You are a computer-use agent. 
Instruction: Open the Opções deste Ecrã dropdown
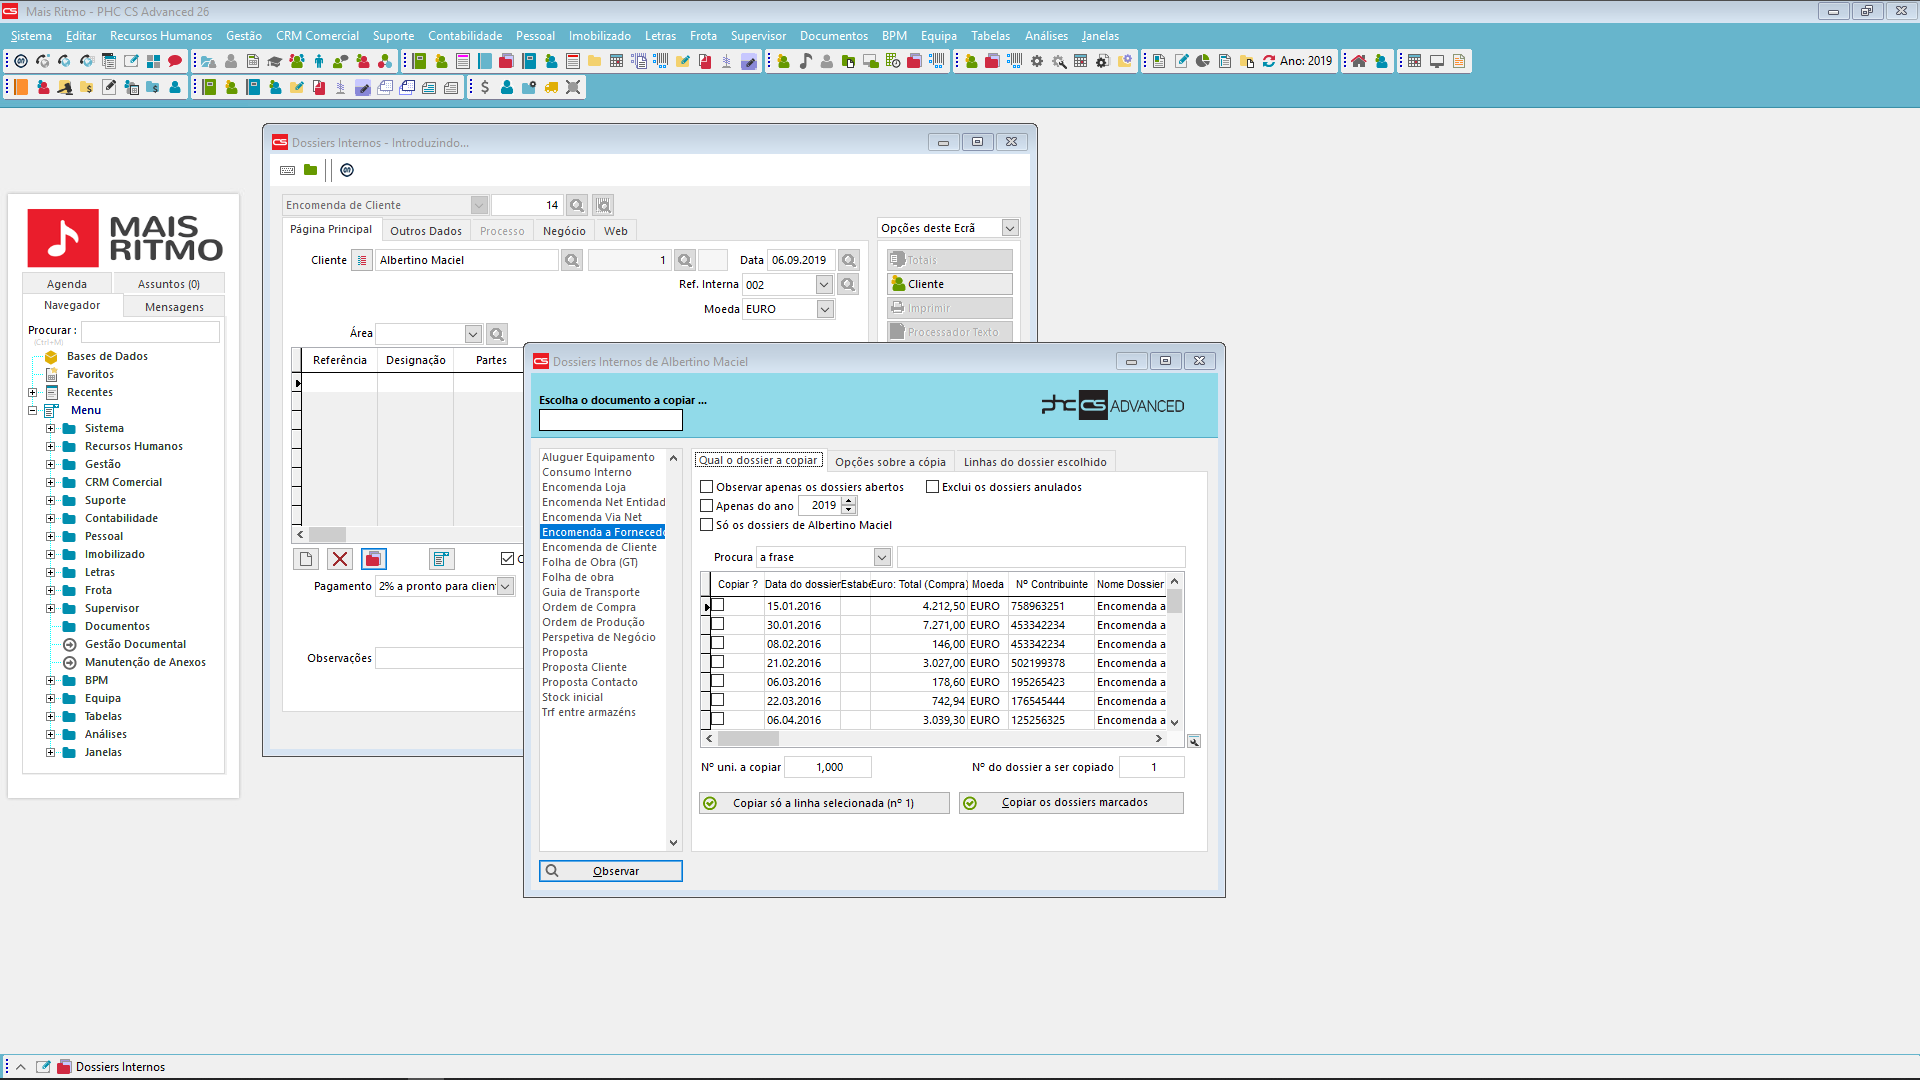[x=1010, y=228]
